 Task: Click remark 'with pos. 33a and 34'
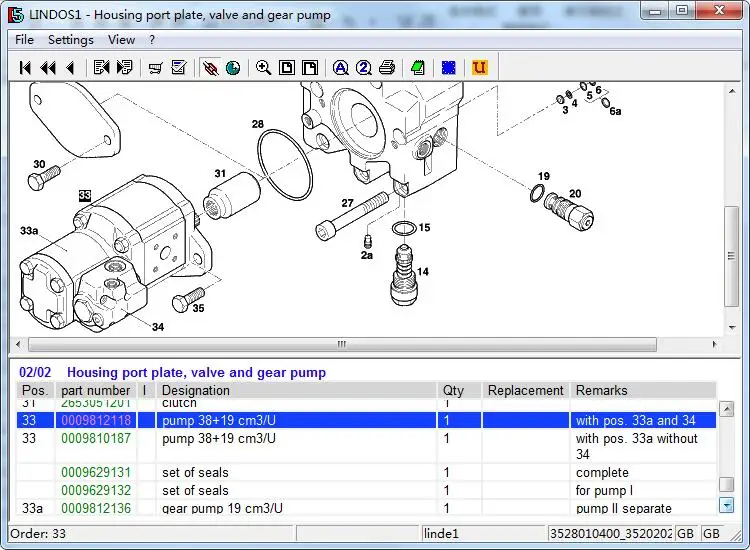[636, 420]
